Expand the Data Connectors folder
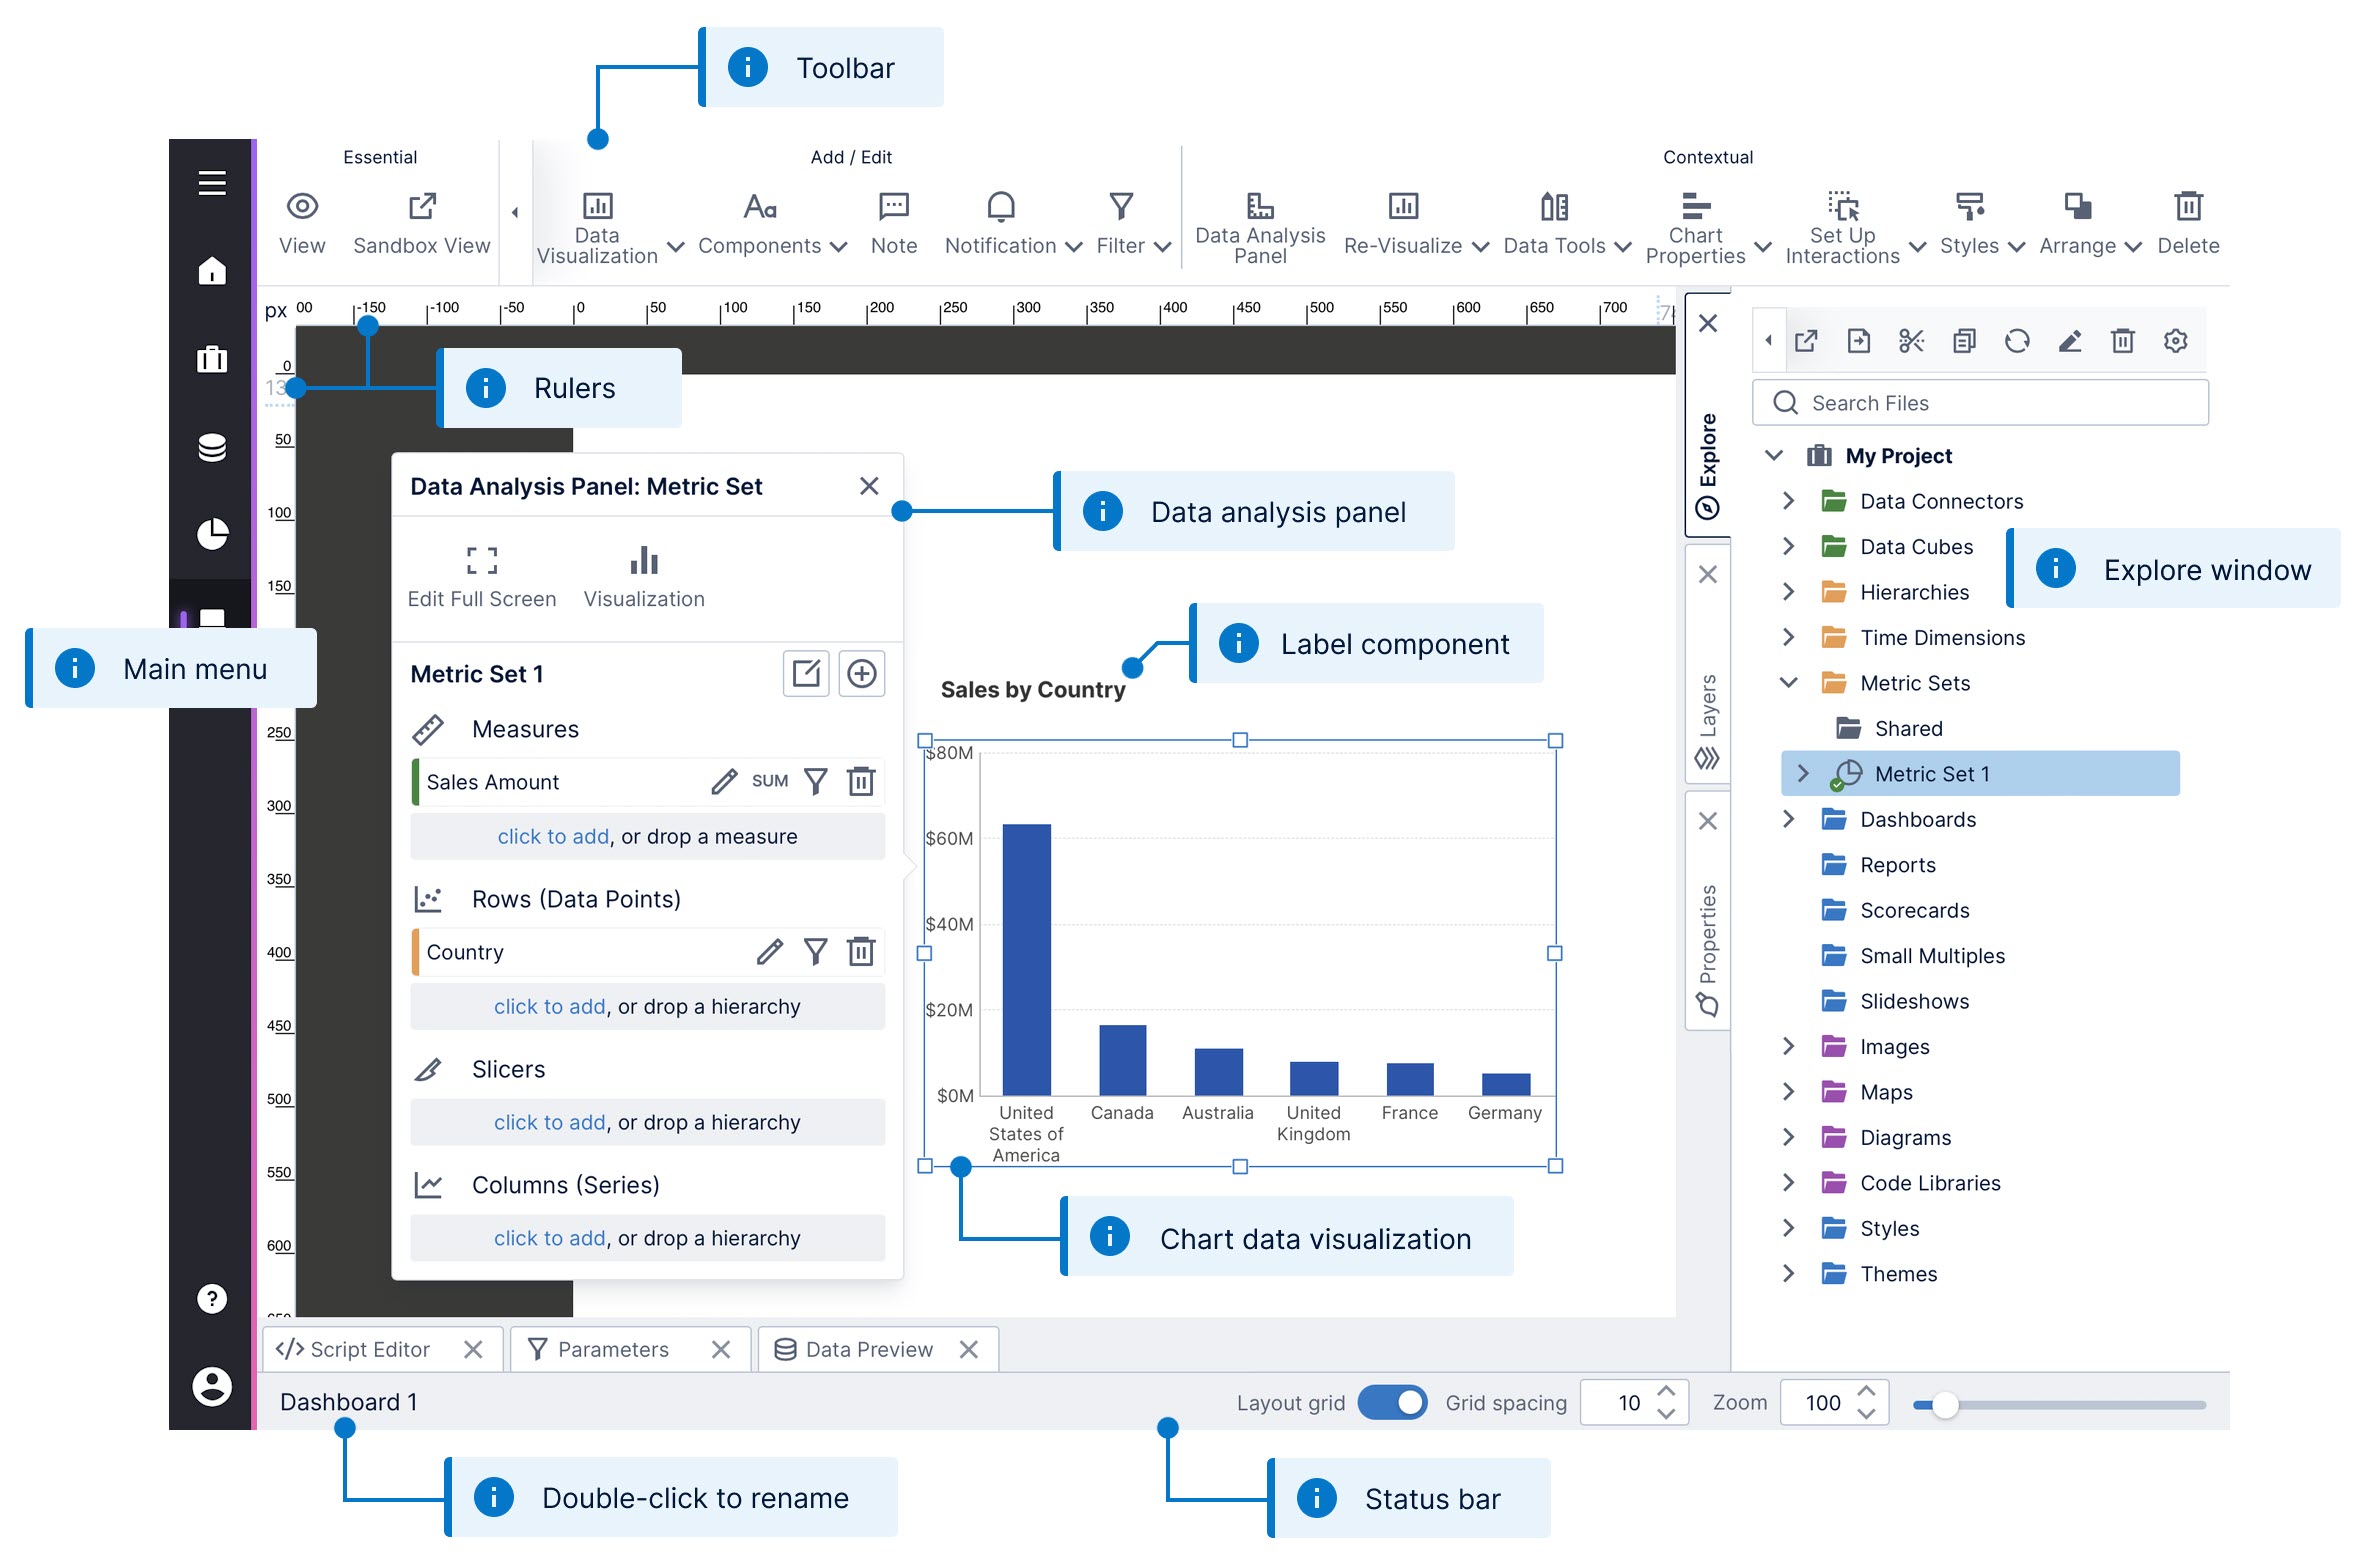Image resolution: width=2366 pixels, height=1553 pixels. 1787,501
